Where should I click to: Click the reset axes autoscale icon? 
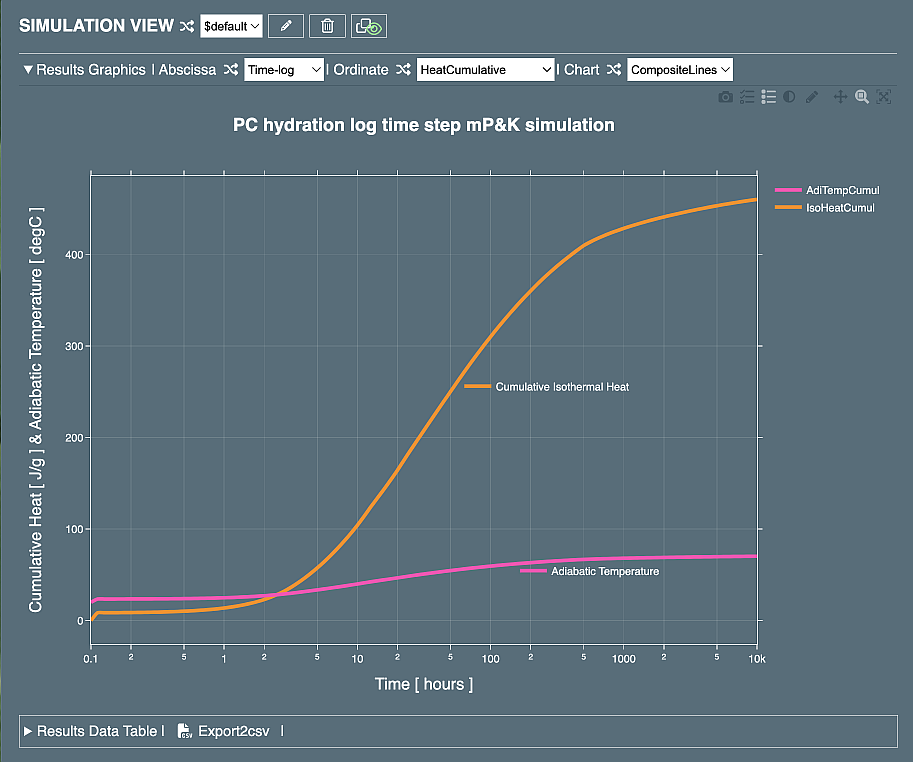tap(883, 97)
